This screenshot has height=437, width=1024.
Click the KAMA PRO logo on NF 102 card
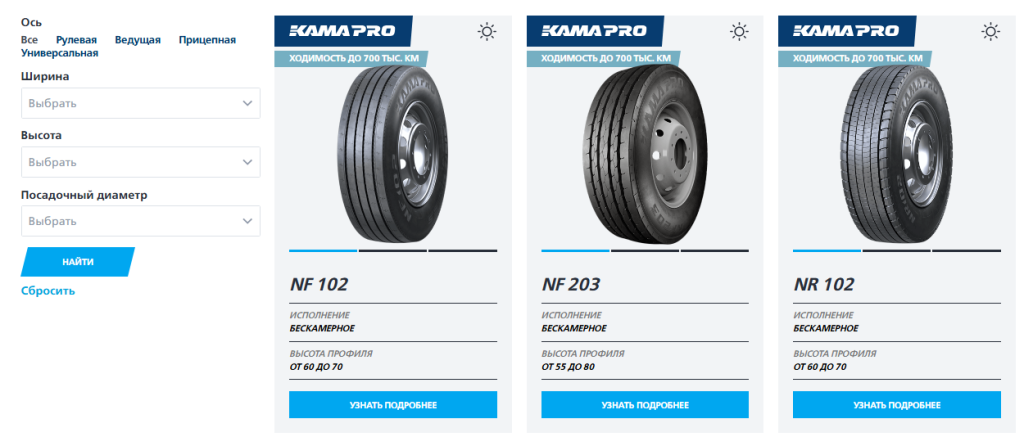[344, 31]
